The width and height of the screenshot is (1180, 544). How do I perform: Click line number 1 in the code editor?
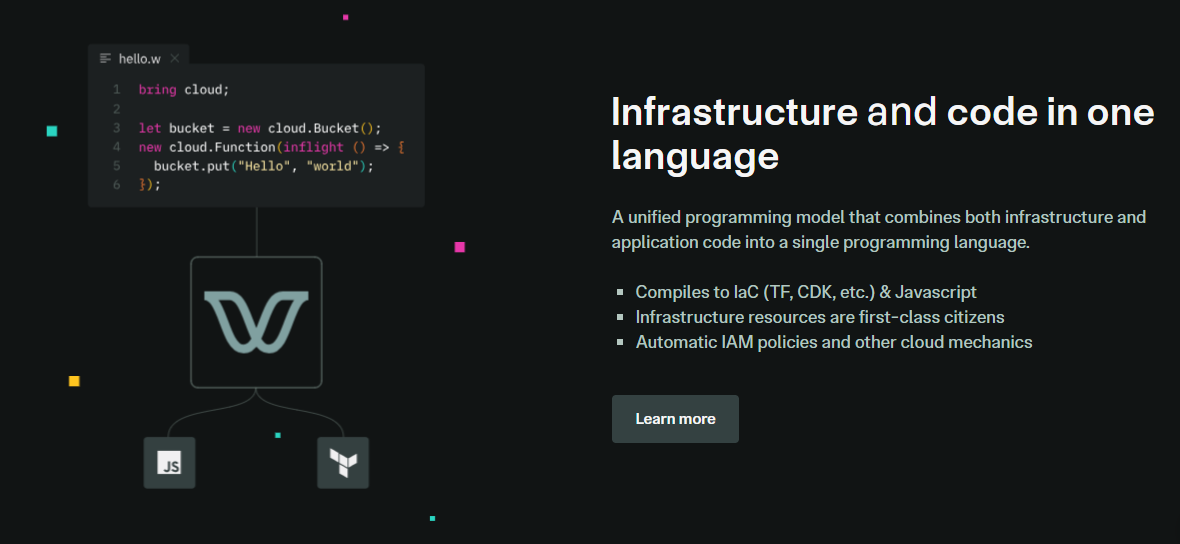pos(117,90)
